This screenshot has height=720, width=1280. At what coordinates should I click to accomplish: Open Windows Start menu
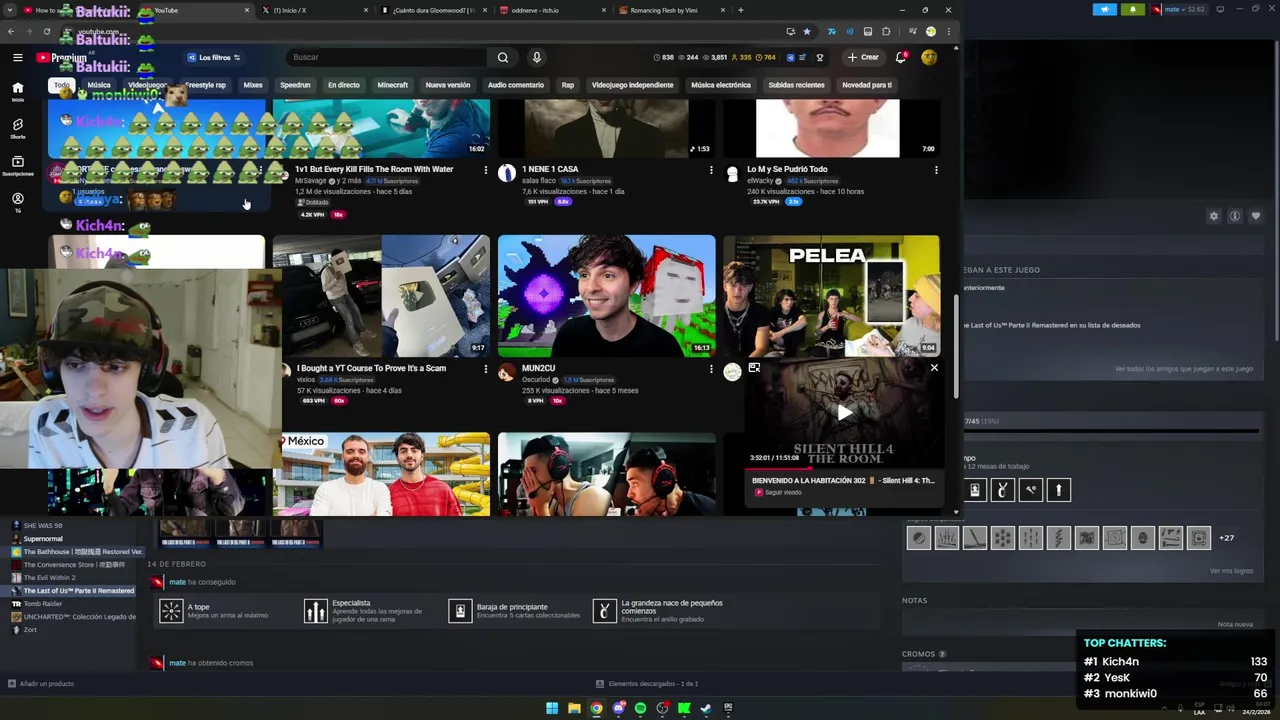[x=552, y=708]
